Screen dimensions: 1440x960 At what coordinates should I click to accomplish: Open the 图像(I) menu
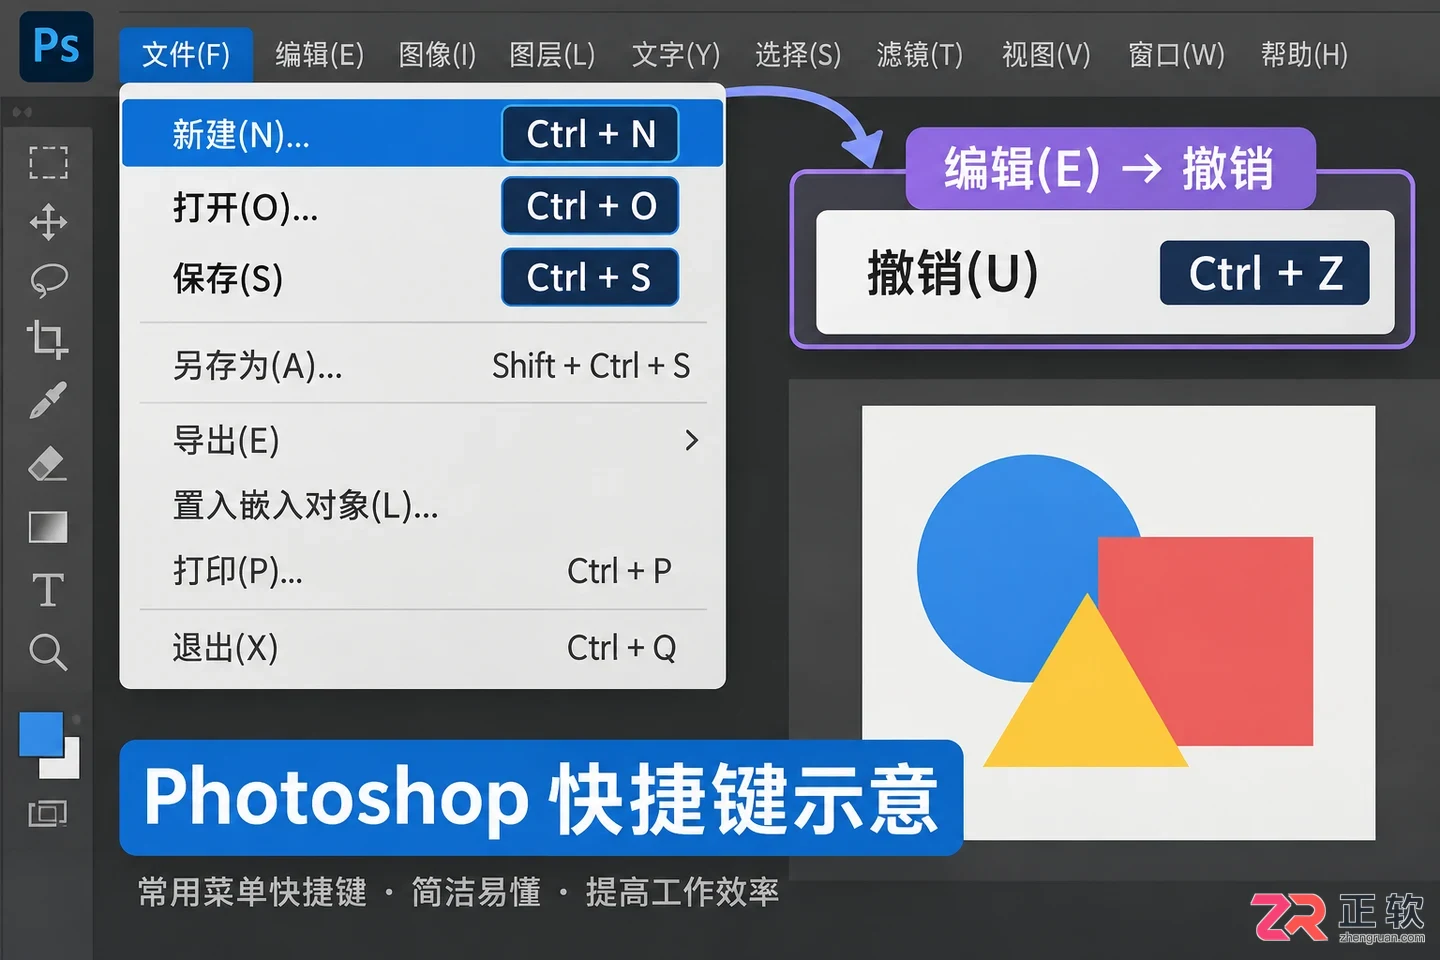pyautogui.click(x=437, y=54)
